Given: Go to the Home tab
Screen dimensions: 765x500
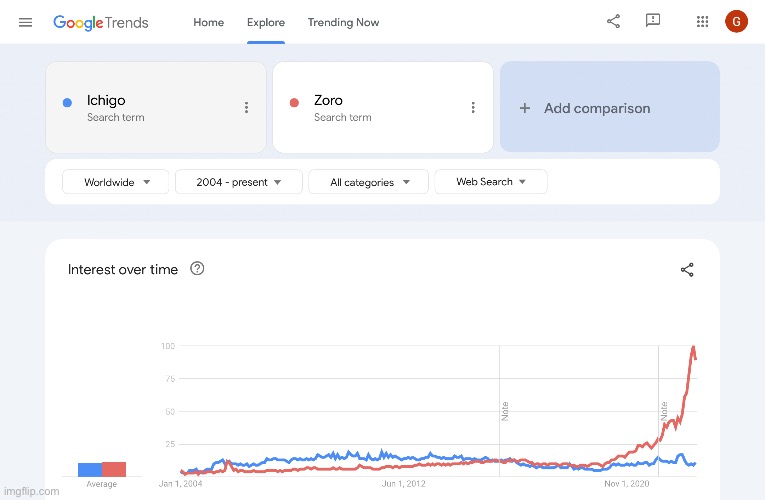Looking at the screenshot, I should (208, 22).
